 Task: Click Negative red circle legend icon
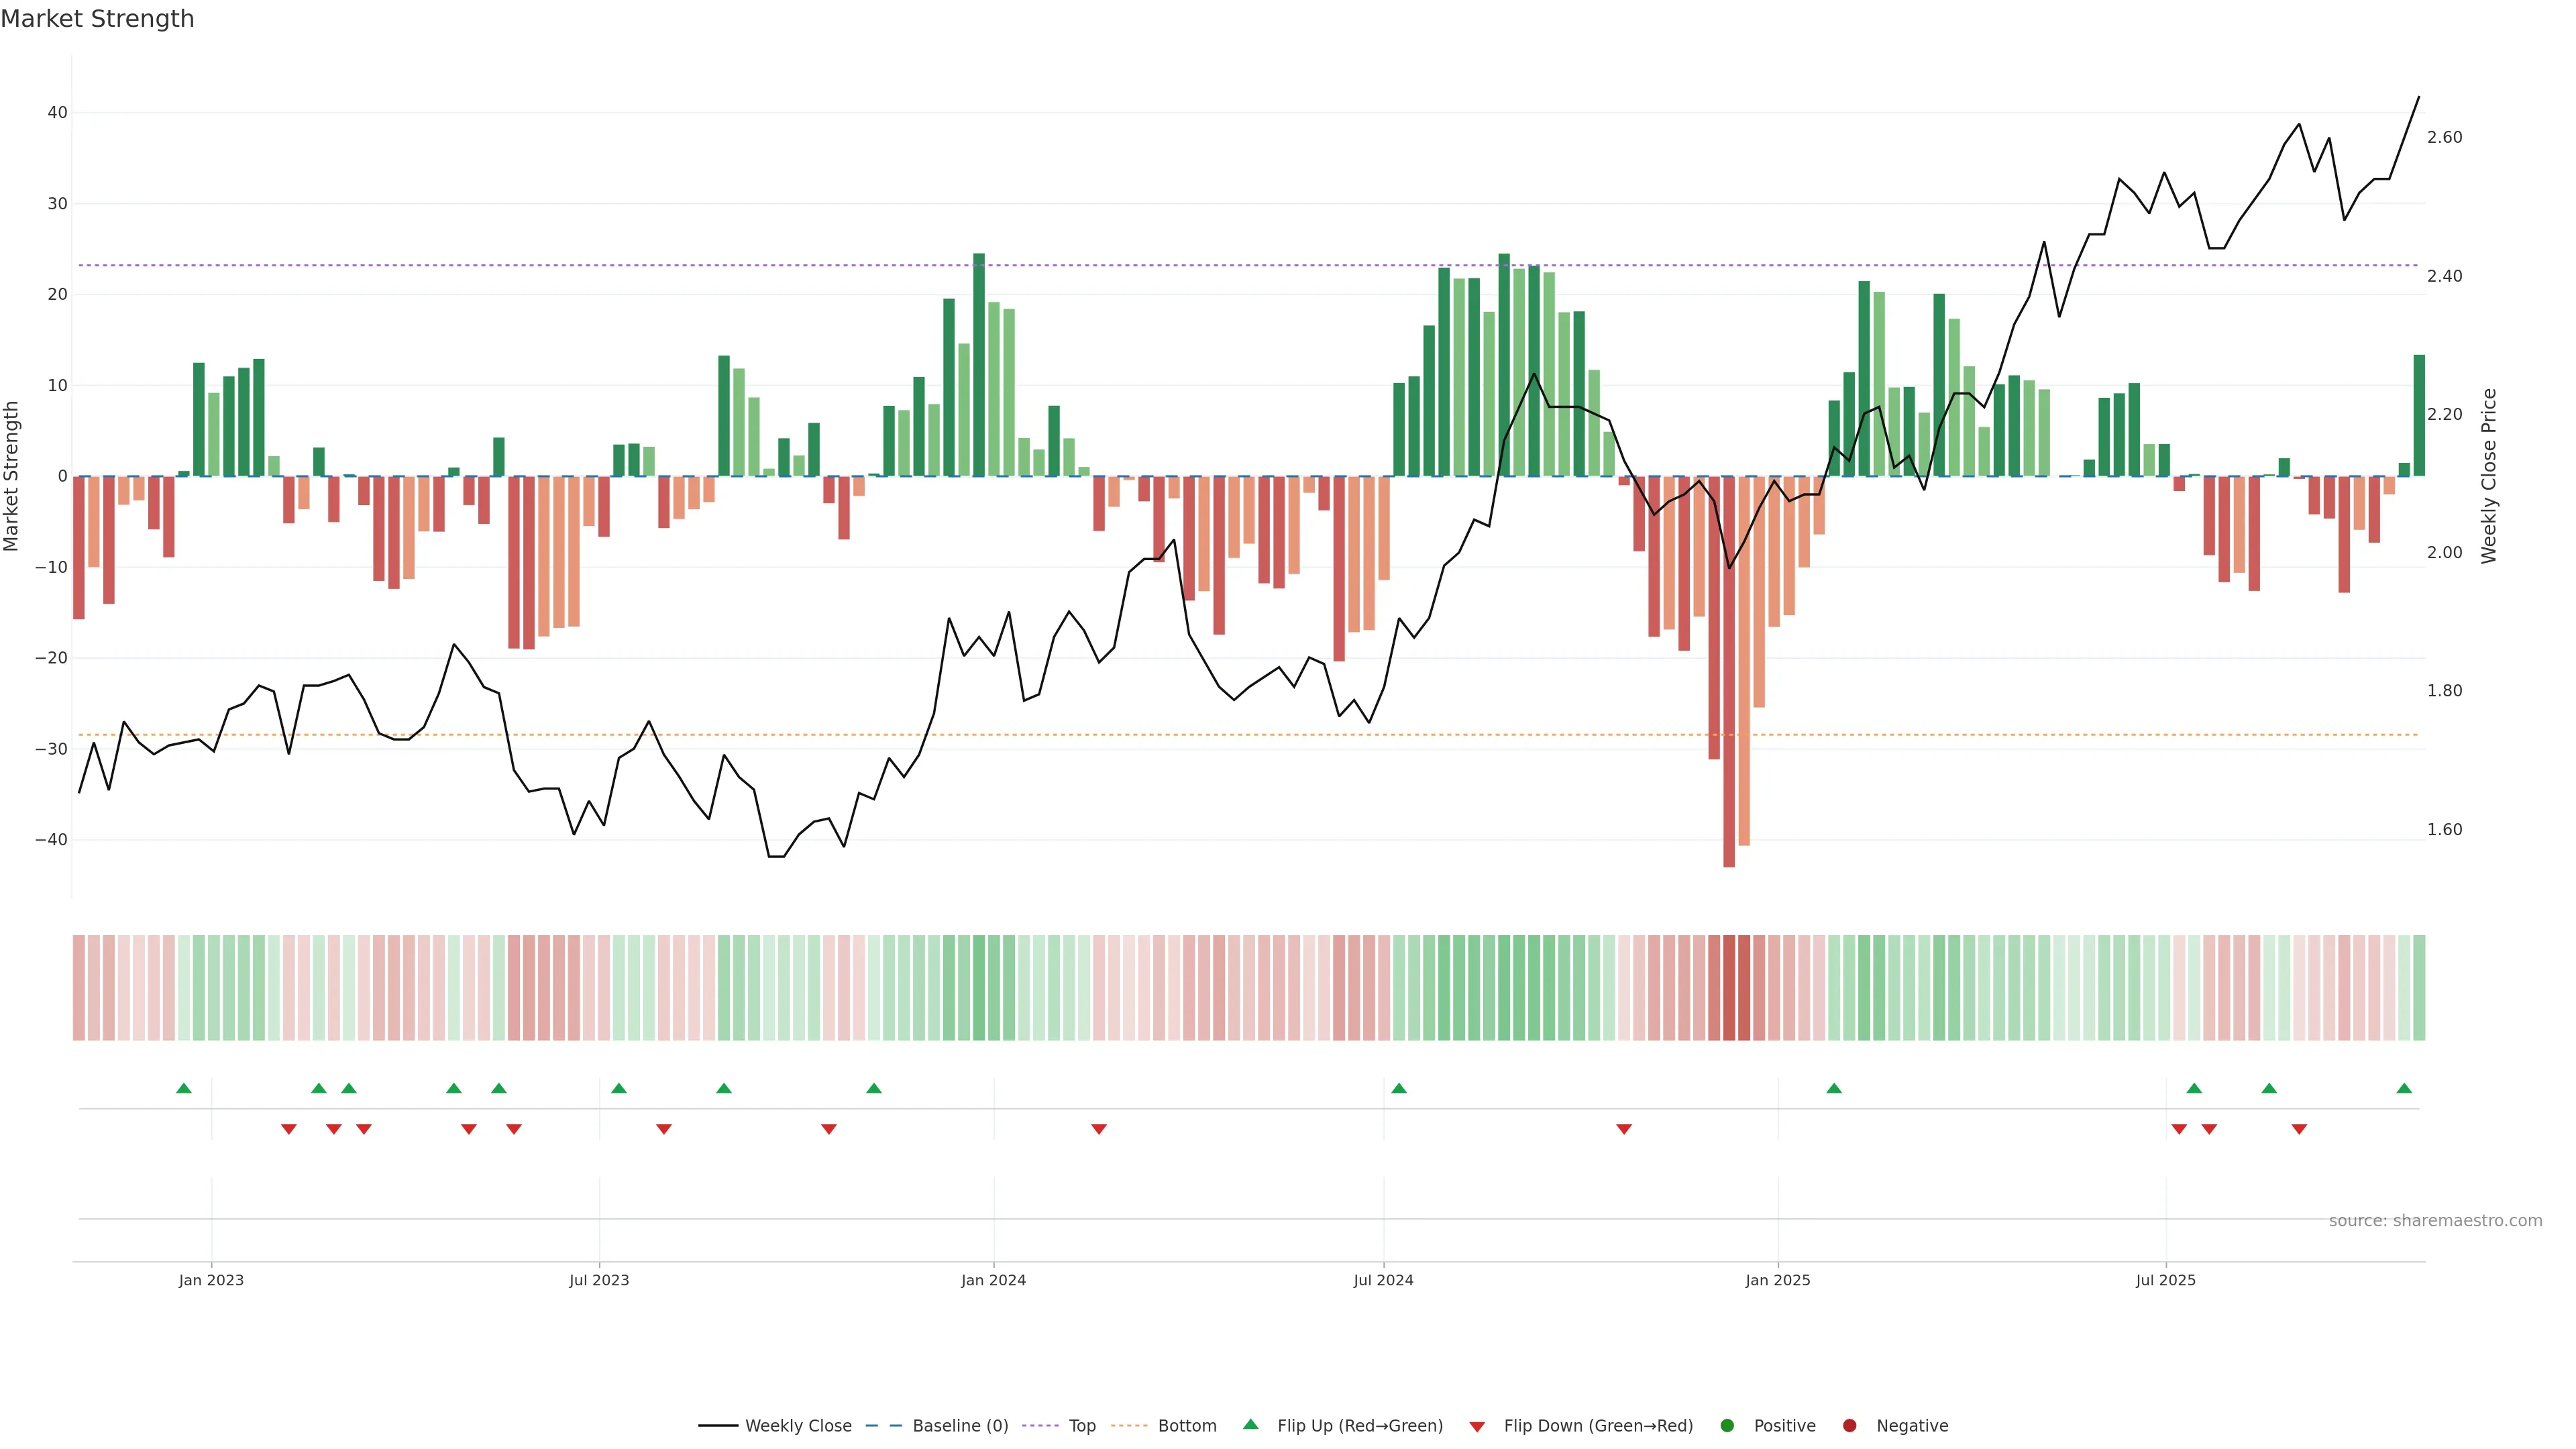1849,1426
